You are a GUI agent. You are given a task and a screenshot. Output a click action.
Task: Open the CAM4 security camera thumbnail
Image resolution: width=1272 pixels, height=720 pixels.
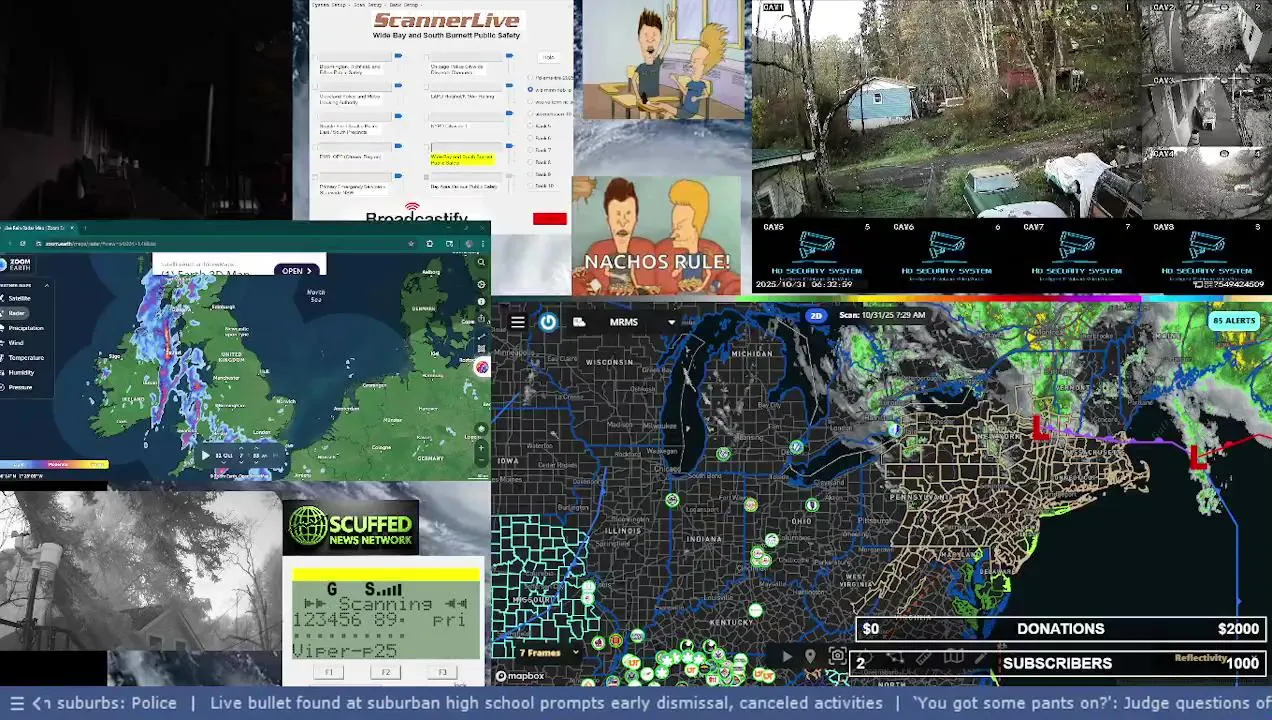[x=1206, y=183]
